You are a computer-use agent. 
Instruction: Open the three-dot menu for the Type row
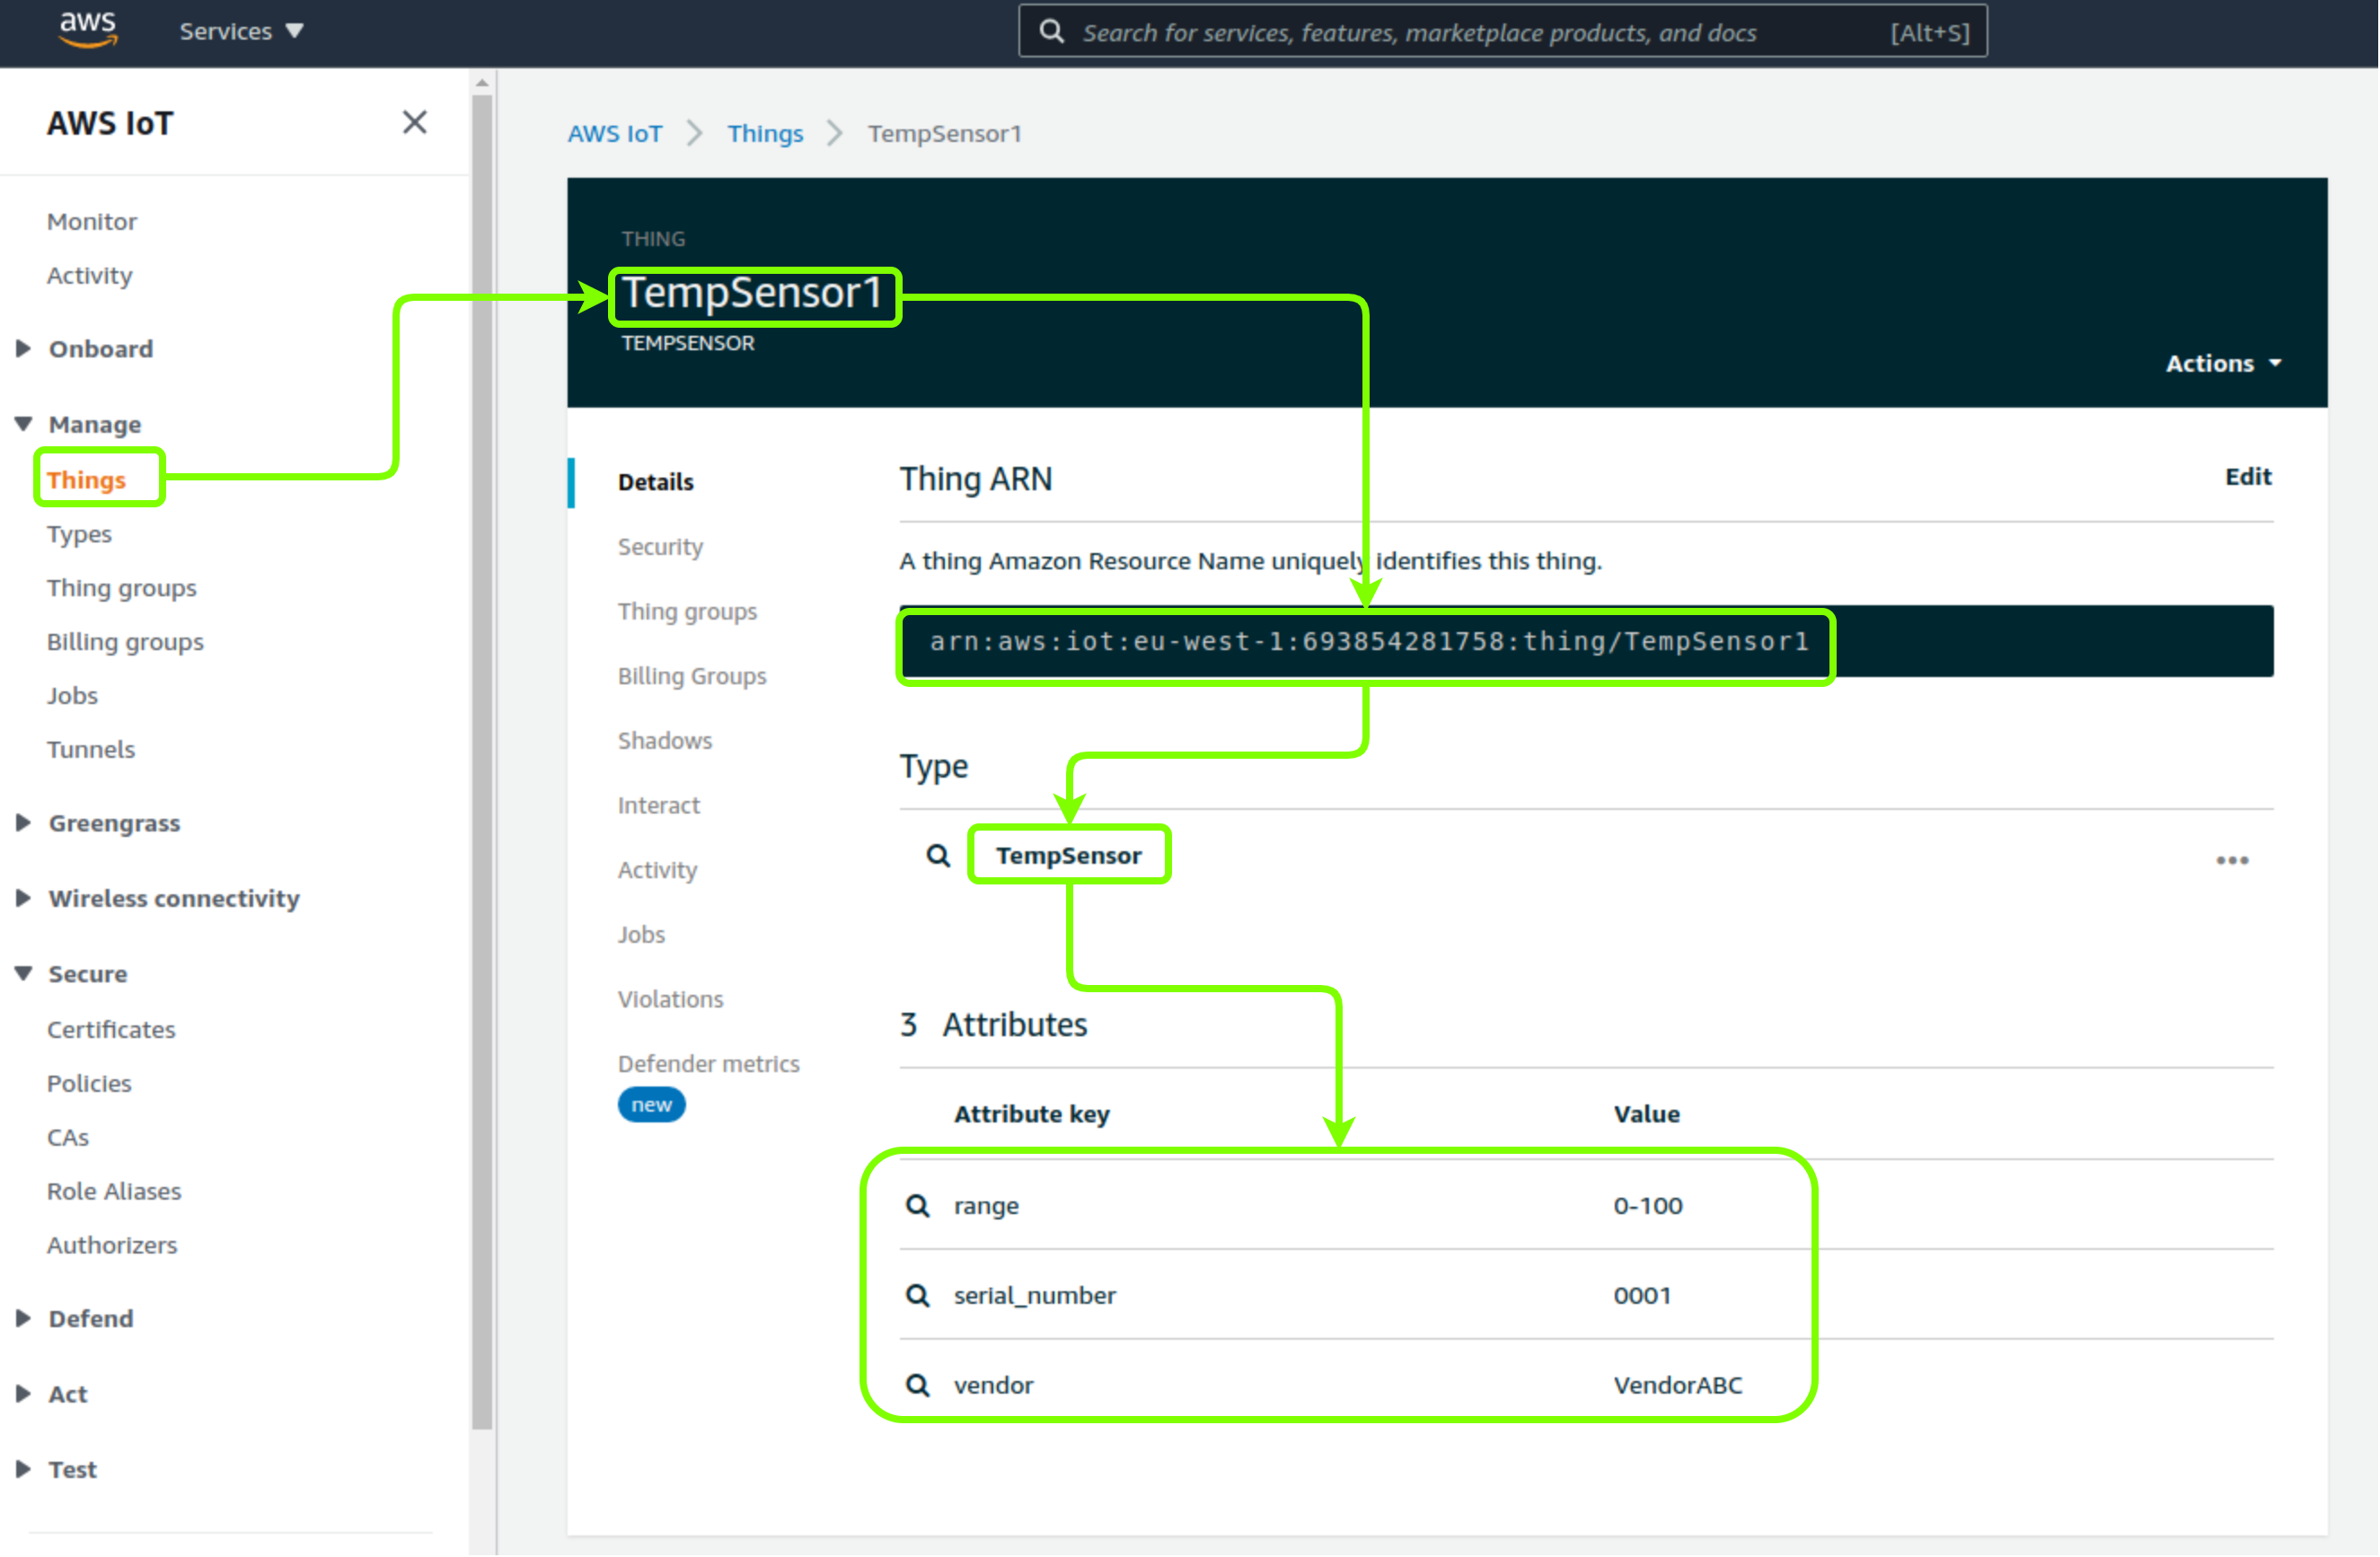coord(2232,860)
